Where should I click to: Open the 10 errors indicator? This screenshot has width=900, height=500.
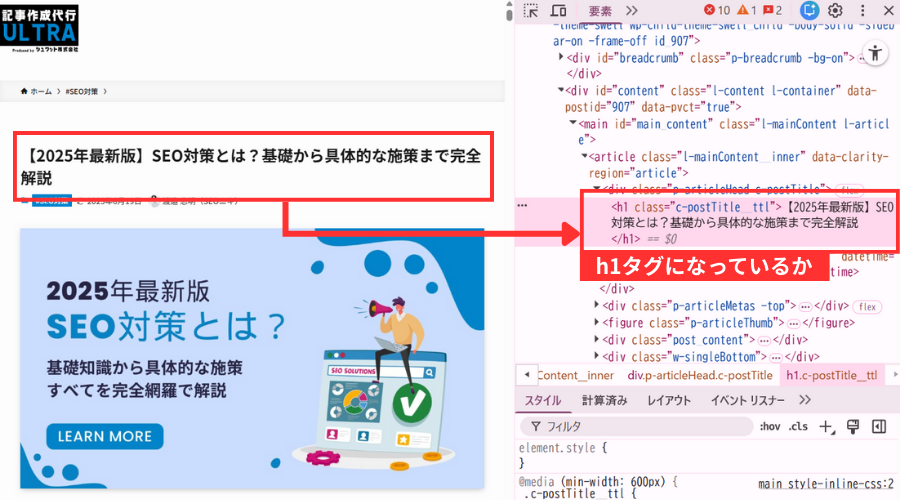[x=717, y=10]
